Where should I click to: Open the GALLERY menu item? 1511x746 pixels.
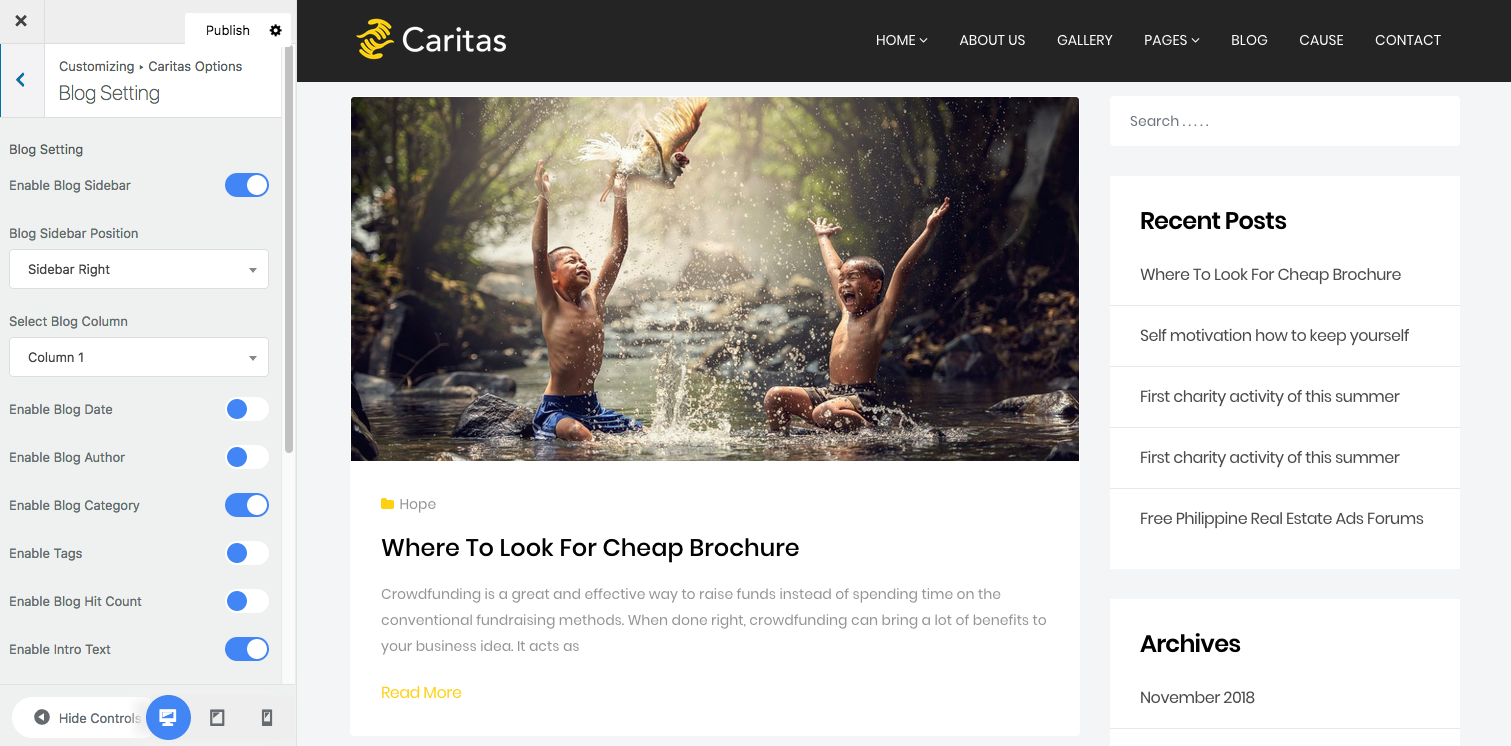coord(1085,40)
